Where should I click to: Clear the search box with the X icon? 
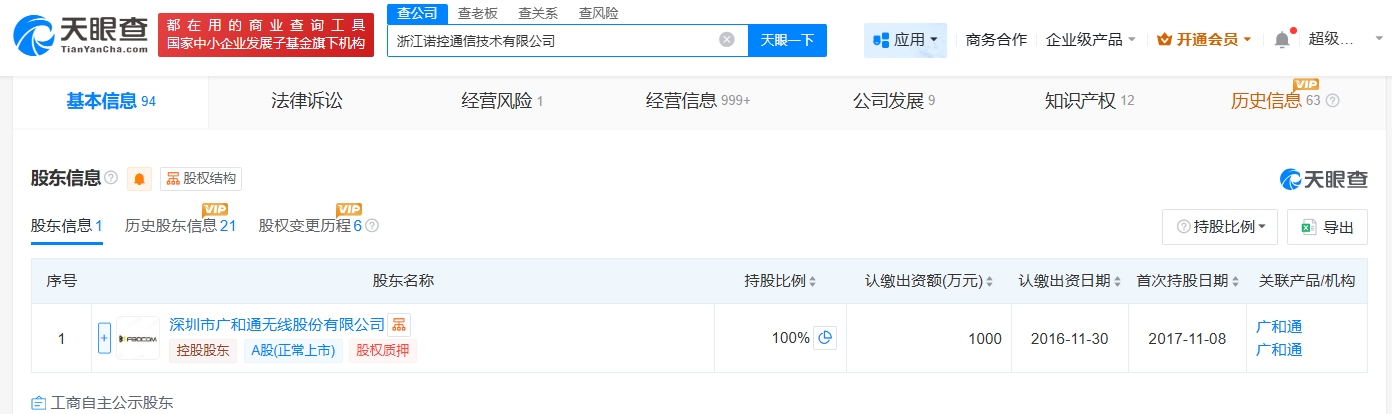point(727,40)
